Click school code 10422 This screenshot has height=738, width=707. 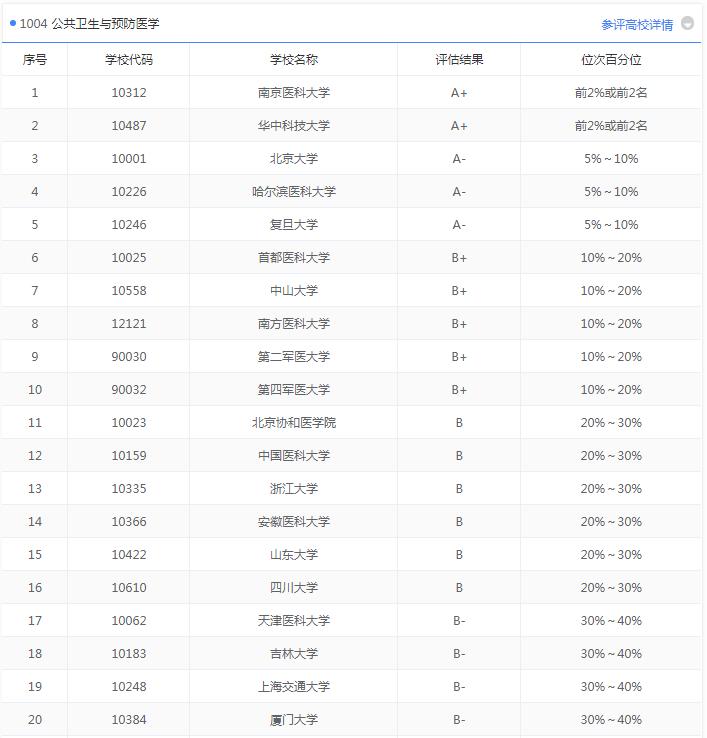(x=129, y=554)
